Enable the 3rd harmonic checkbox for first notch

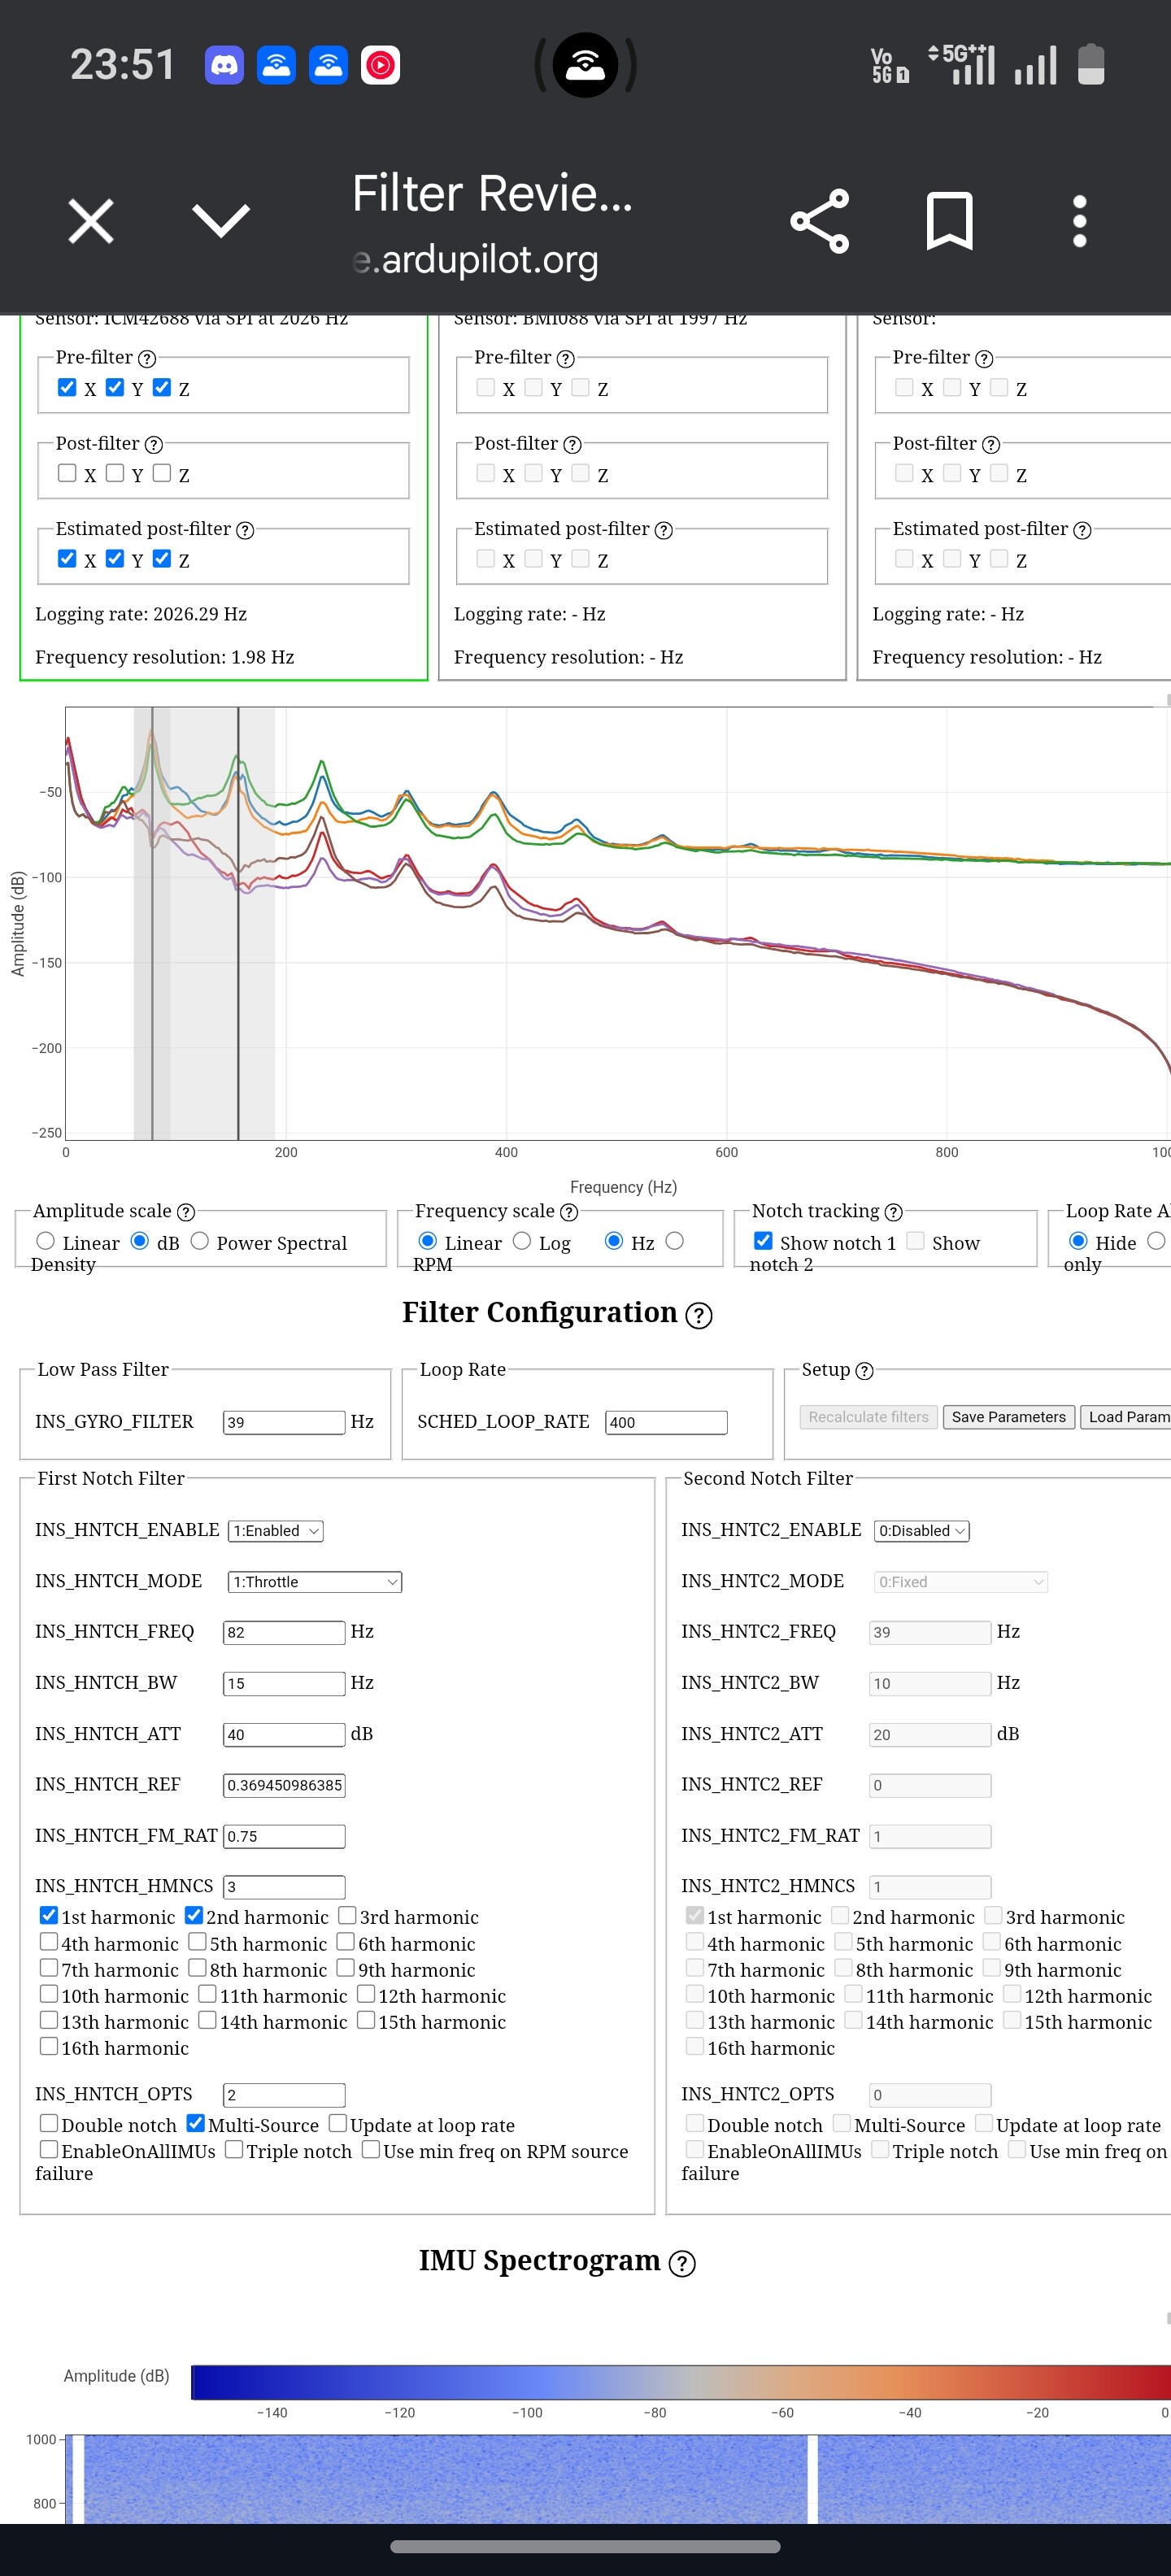click(x=348, y=1915)
